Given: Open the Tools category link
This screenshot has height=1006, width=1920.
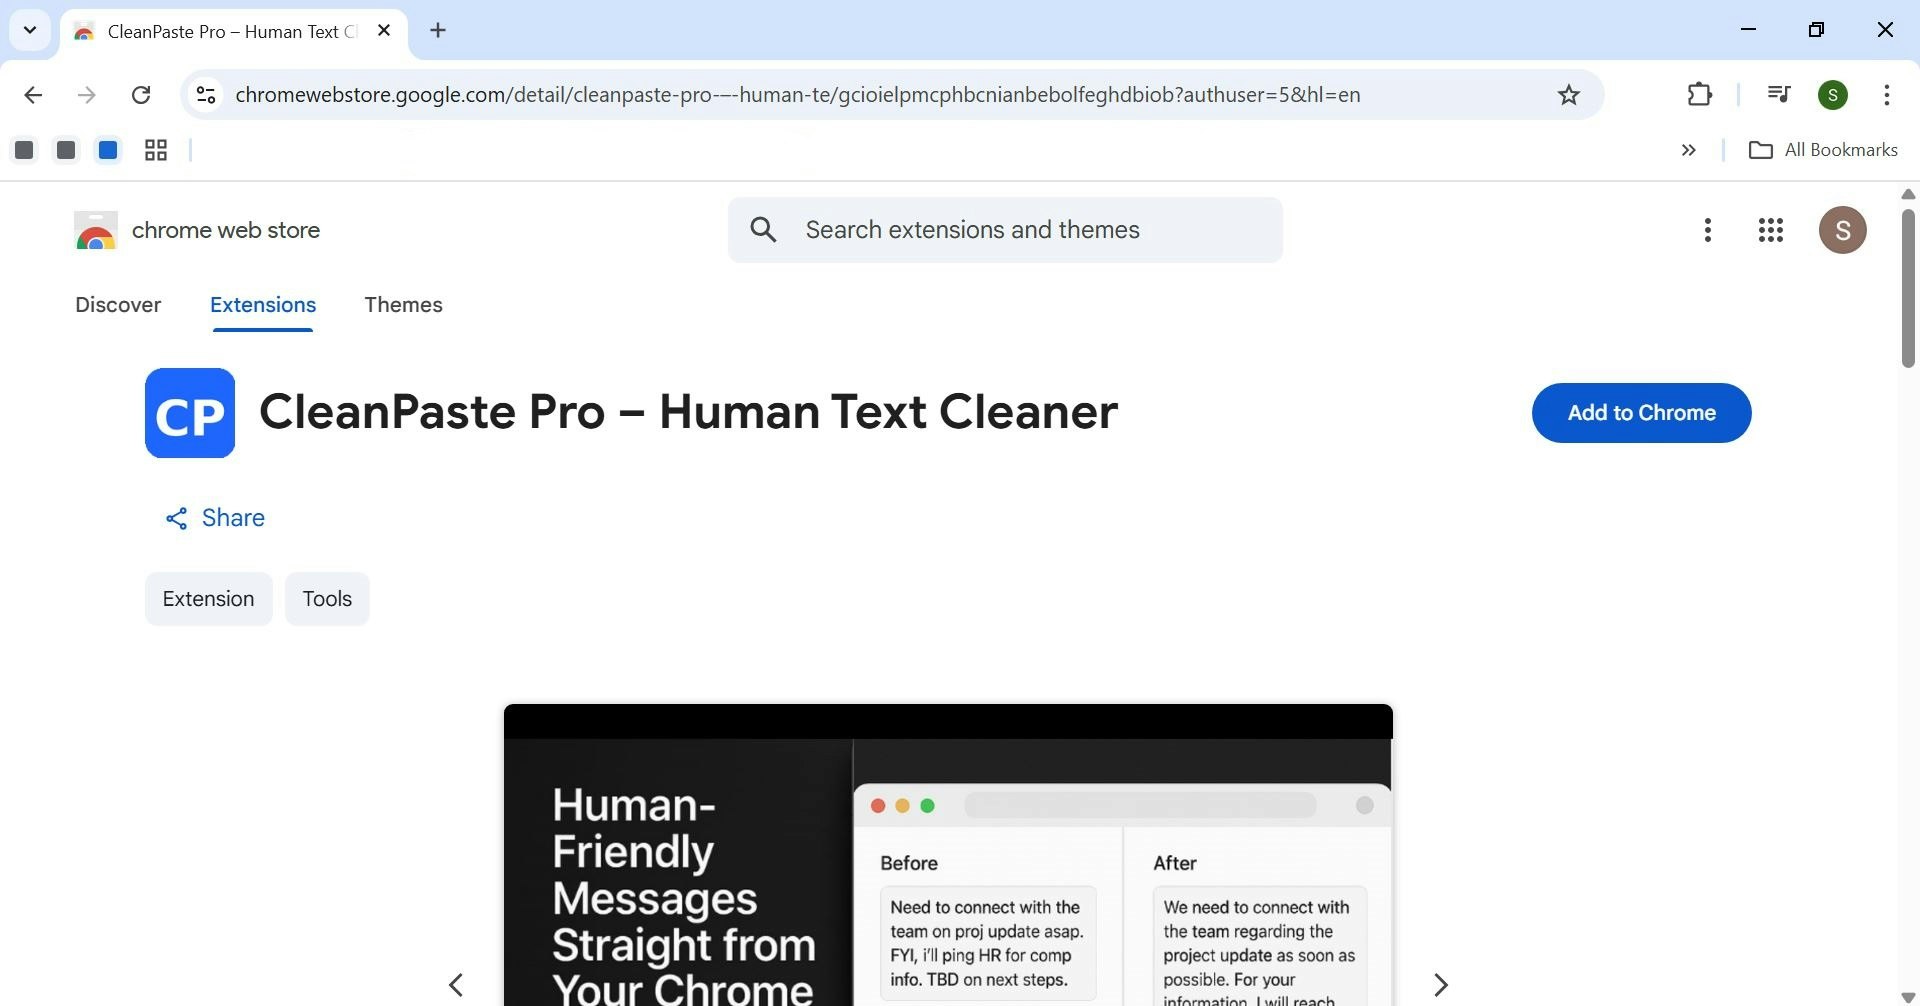Looking at the screenshot, I should (x=327, y=598).
